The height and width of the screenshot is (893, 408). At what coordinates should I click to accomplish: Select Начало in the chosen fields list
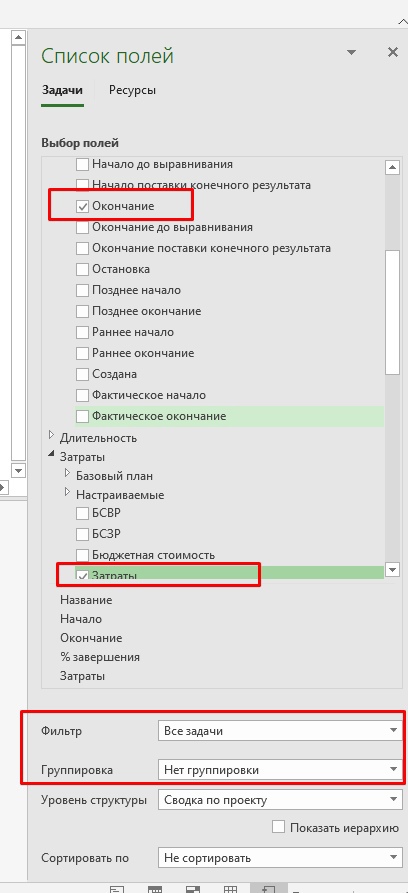81,618
